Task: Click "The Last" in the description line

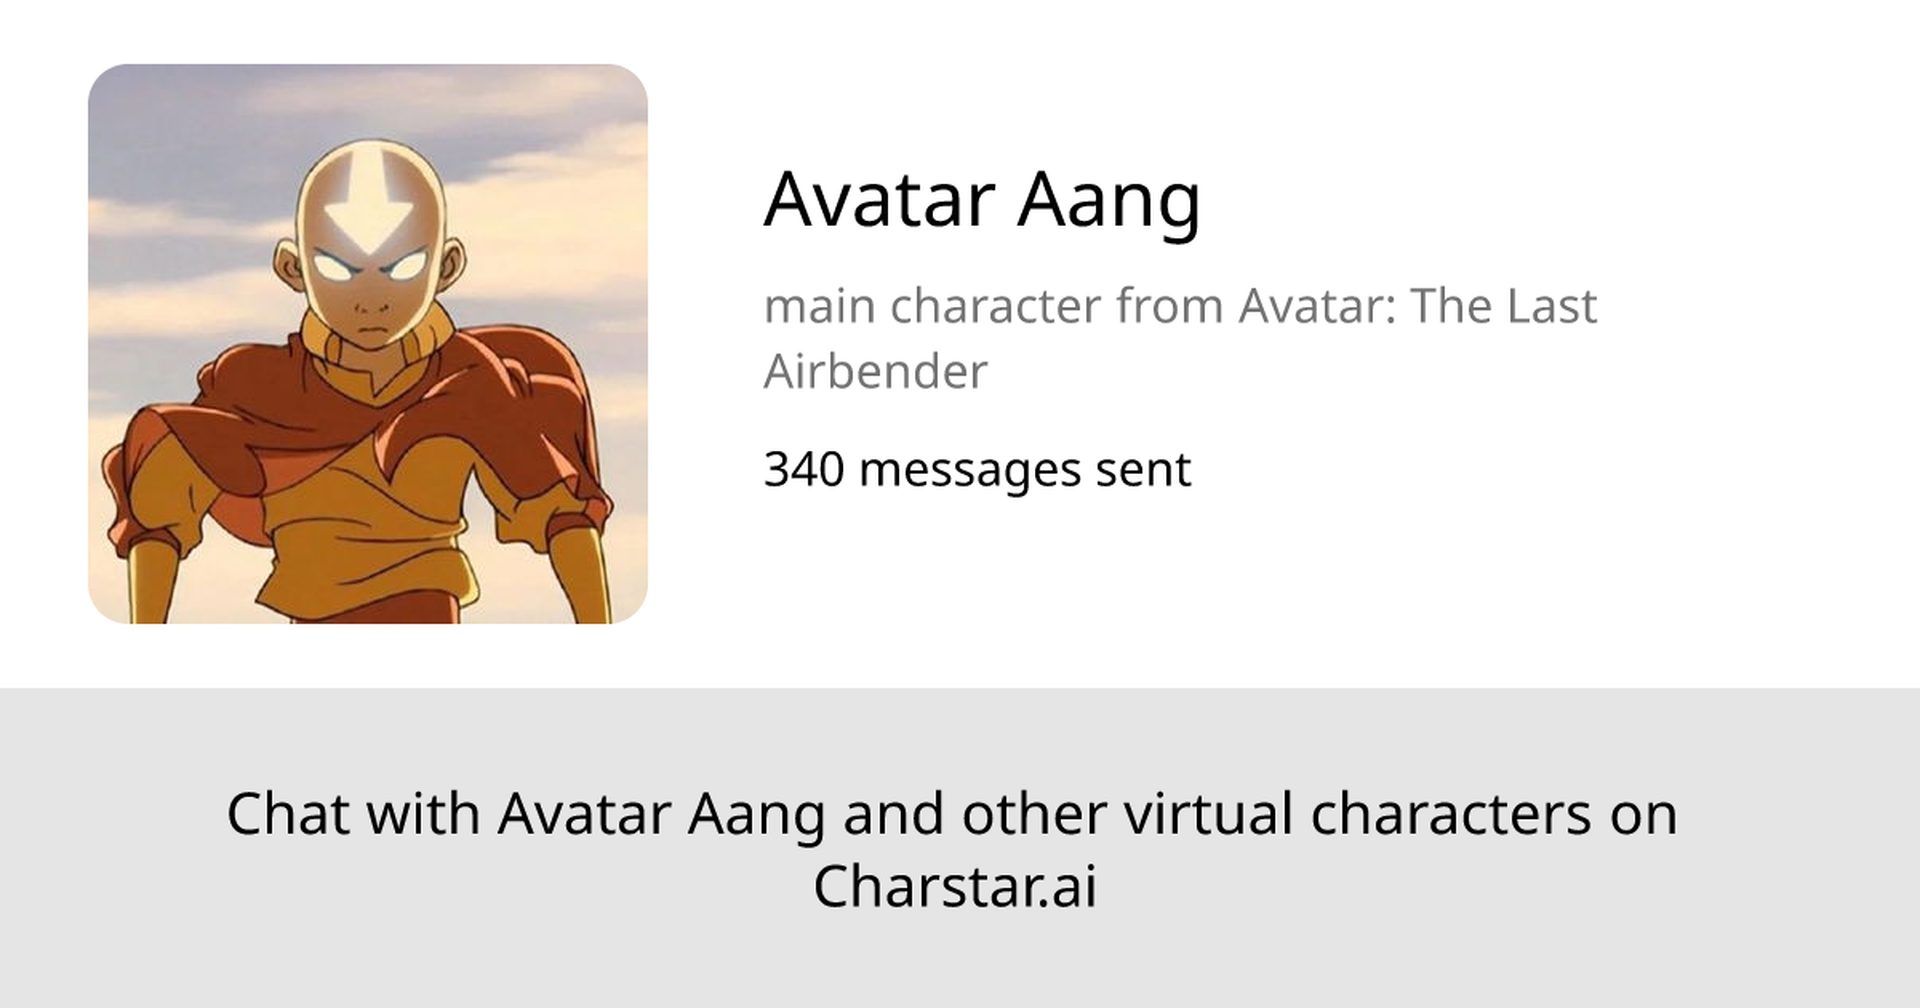Action: tap(1503, 306)
